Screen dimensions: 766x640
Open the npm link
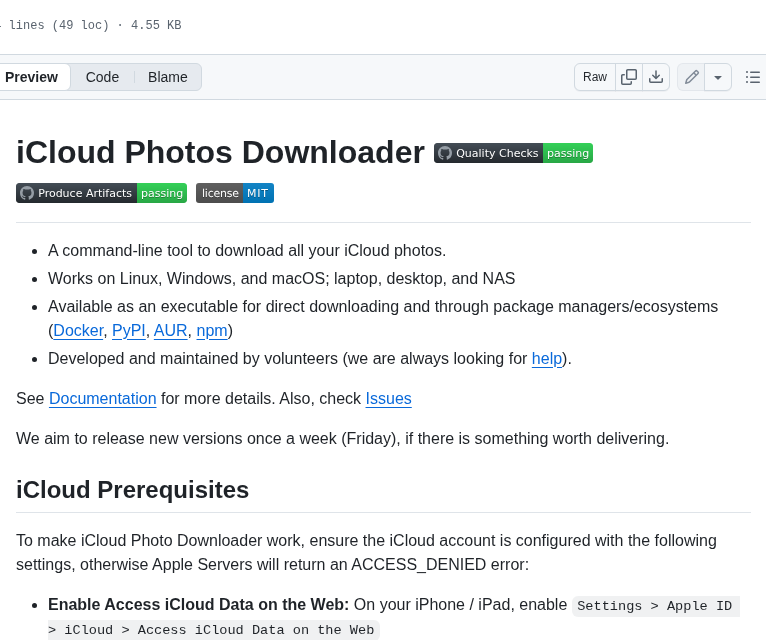coord(212,331)
